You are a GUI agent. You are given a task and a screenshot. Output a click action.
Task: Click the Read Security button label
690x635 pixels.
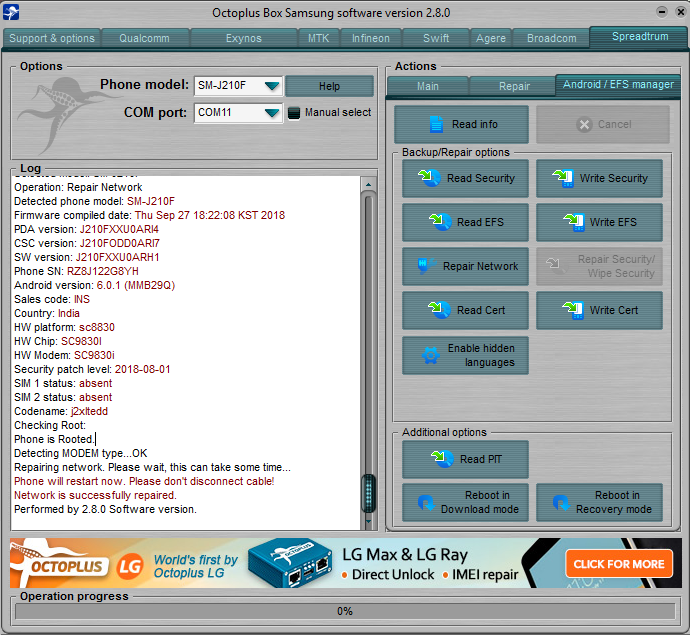pyautogui.click(x=481, y=178)
